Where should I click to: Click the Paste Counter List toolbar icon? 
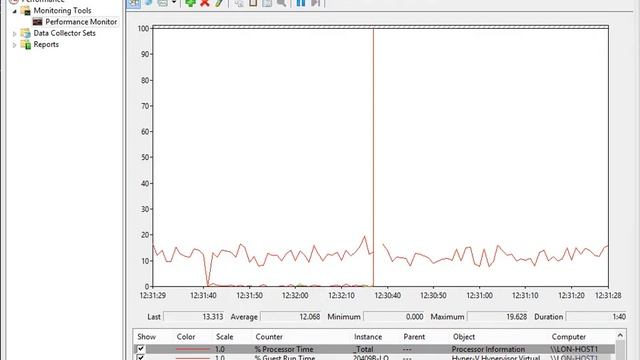pos(253,3)
